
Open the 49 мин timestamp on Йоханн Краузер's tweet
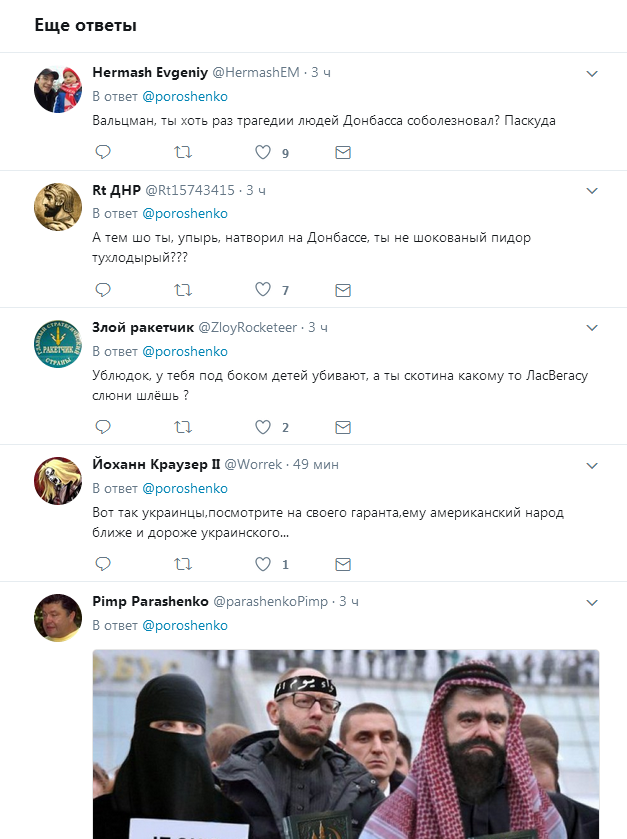315,465
